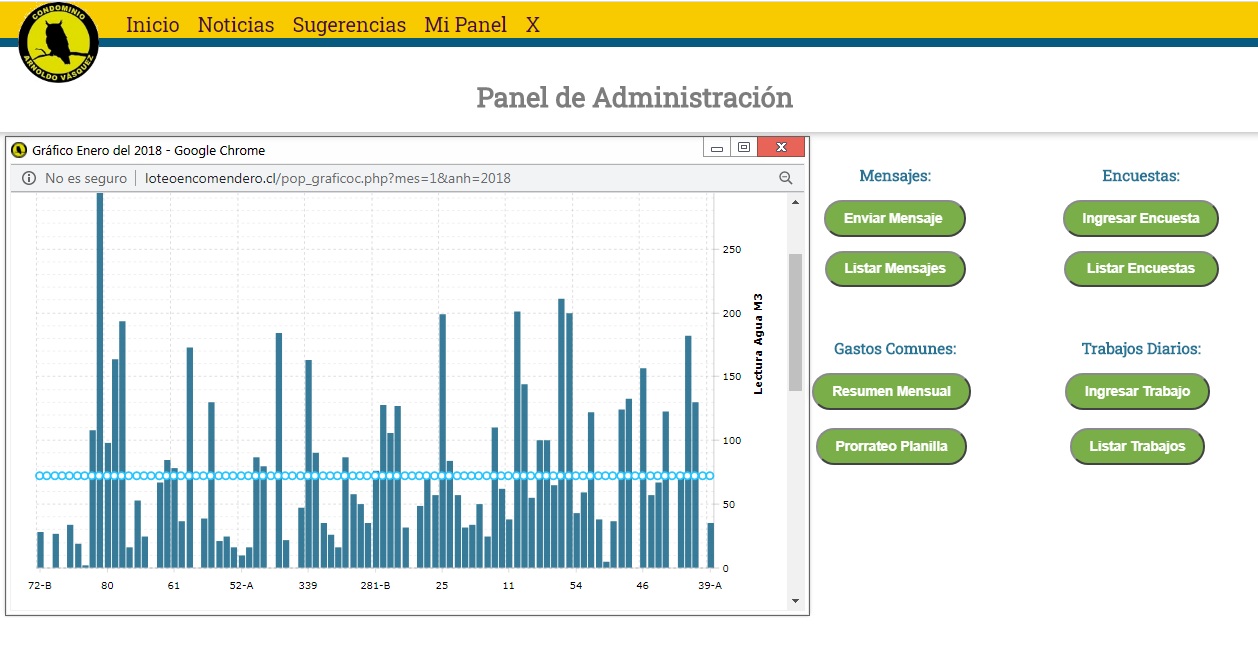Screen dimensions: 1258x656
Task: Minimize the Gráfico popup window
Action: [x=716, y=149]
